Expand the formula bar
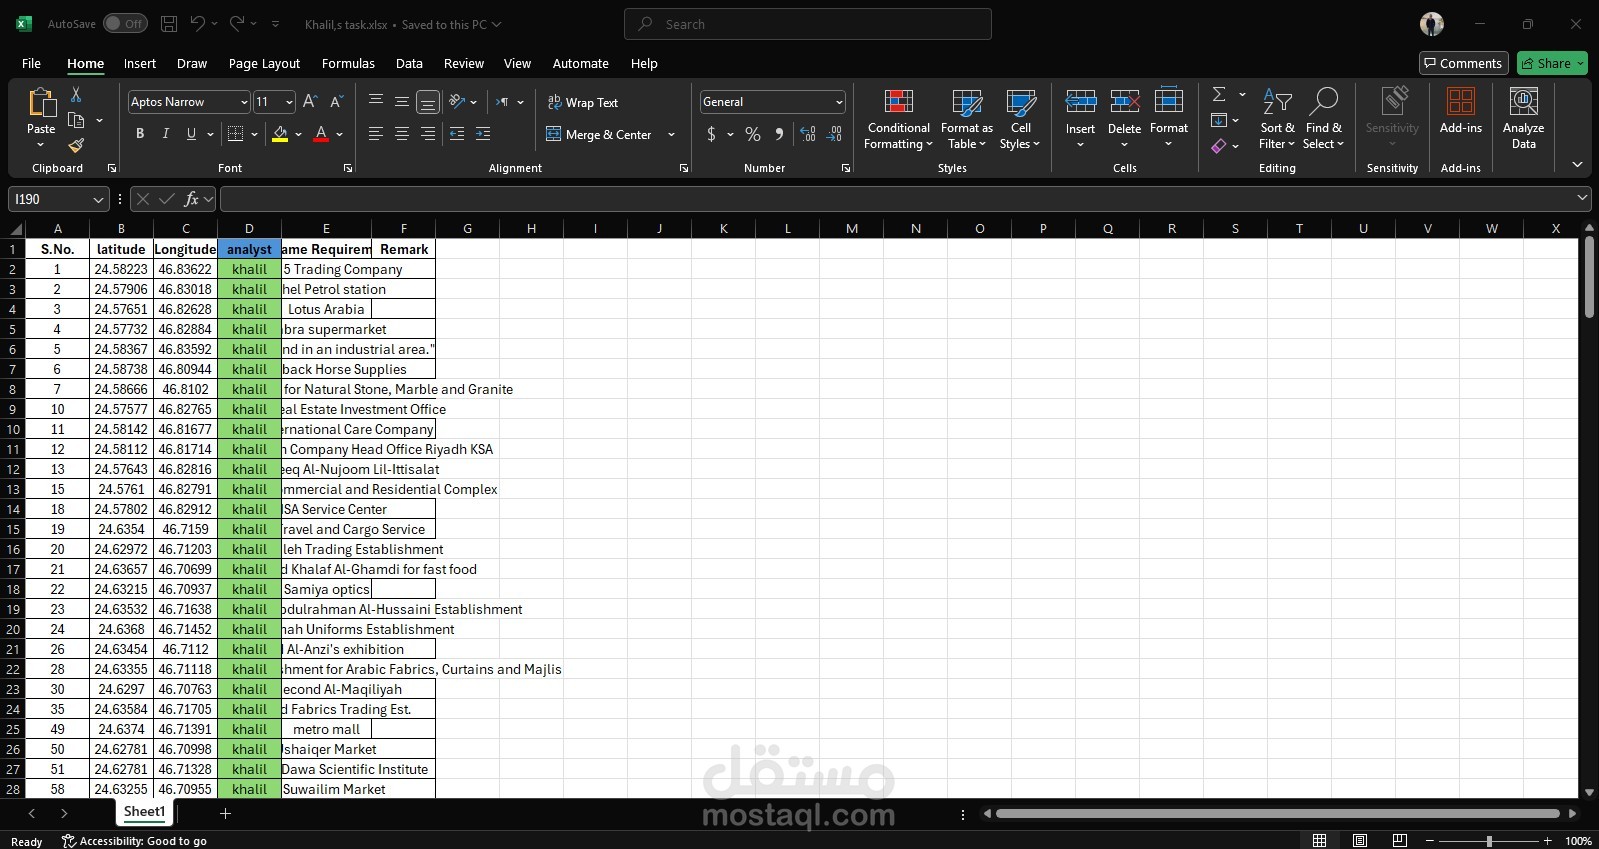The height and width of the screenshot is (849, 1599). (1582, 198)
